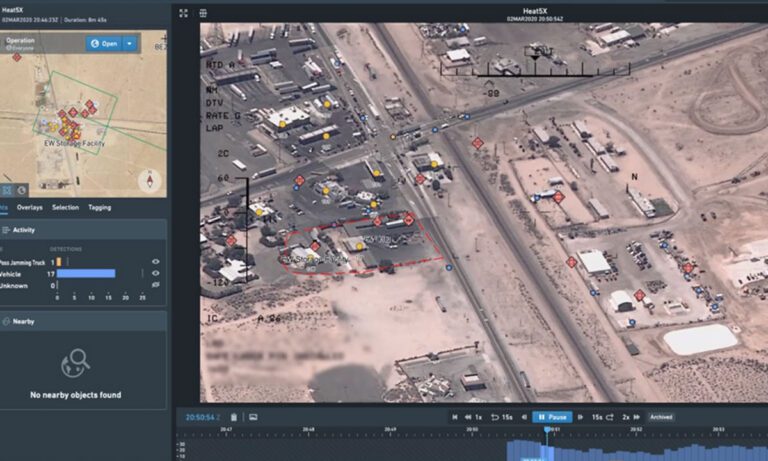The width and height of the screenshot is (768, 461).
Task: Switch to the Tagging tab
Action: click(100, 207)
